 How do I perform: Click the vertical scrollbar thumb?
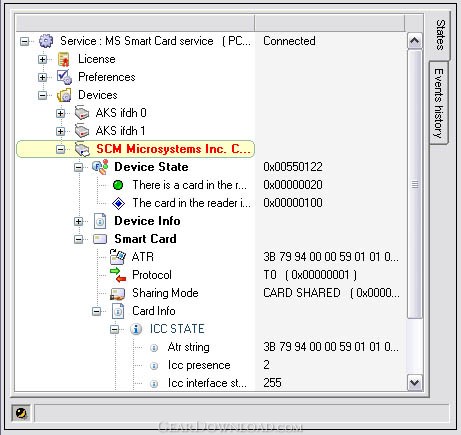tap(415, 184)
